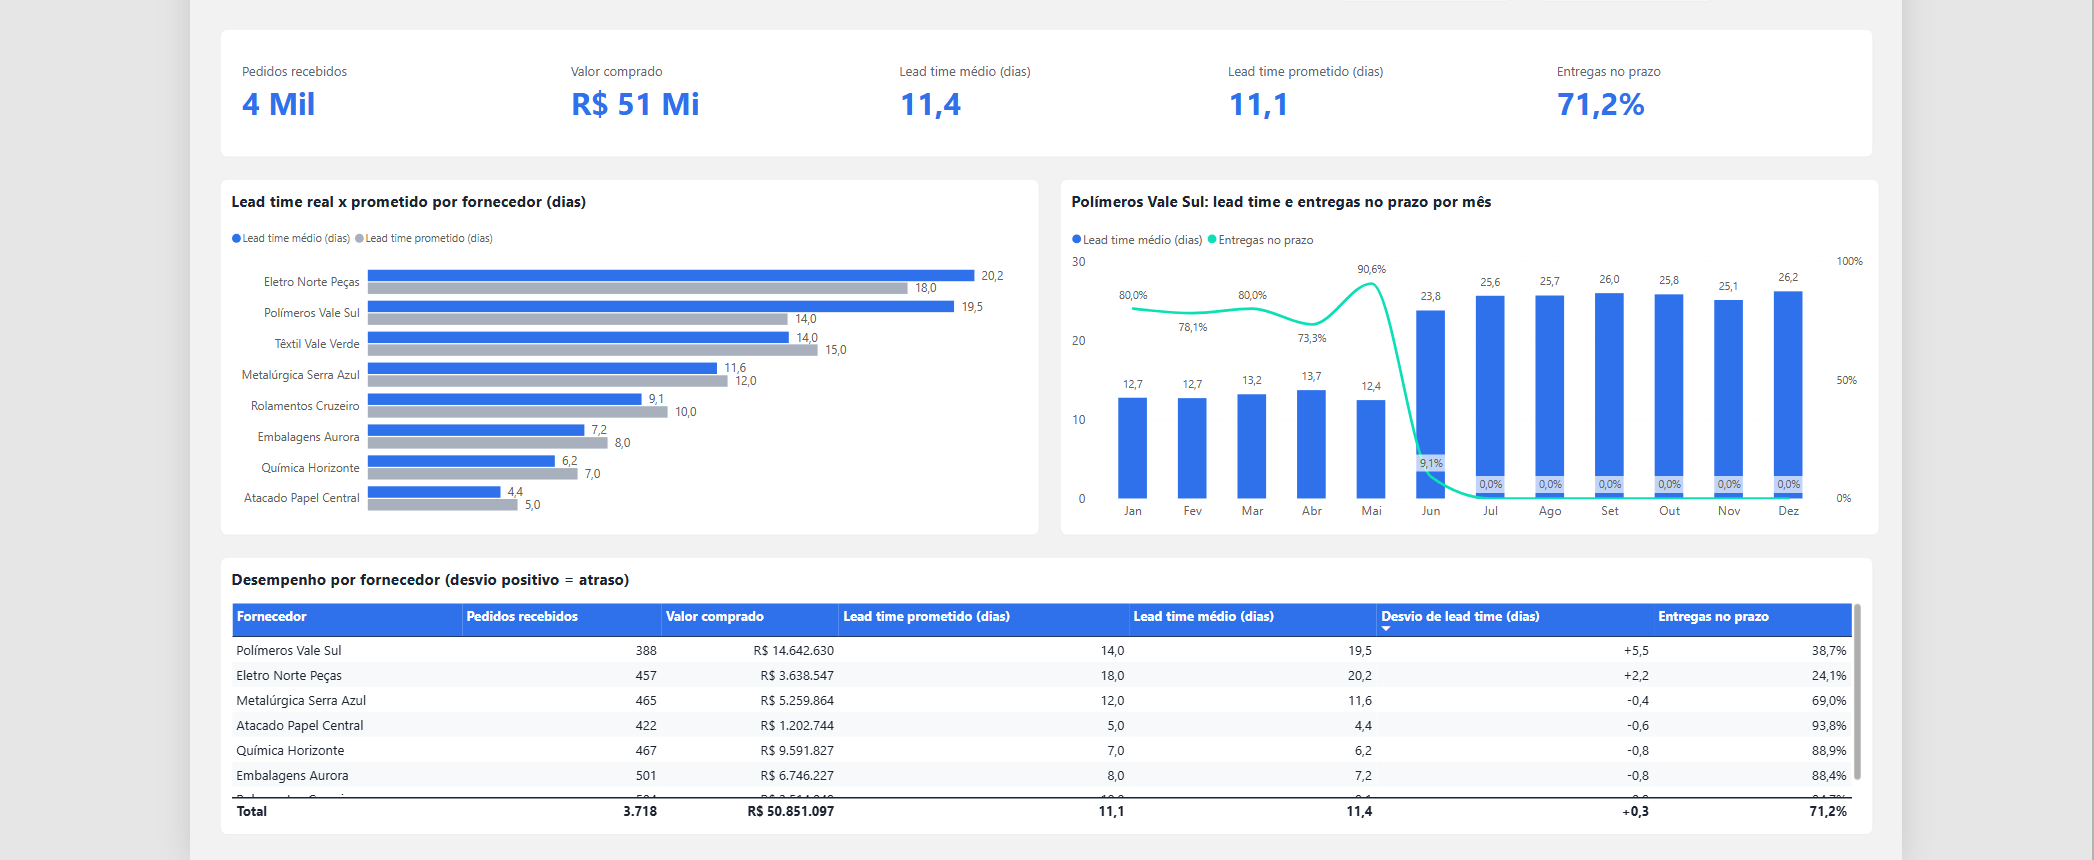Click the 90,6% data label on the line

coord(1371,269)
